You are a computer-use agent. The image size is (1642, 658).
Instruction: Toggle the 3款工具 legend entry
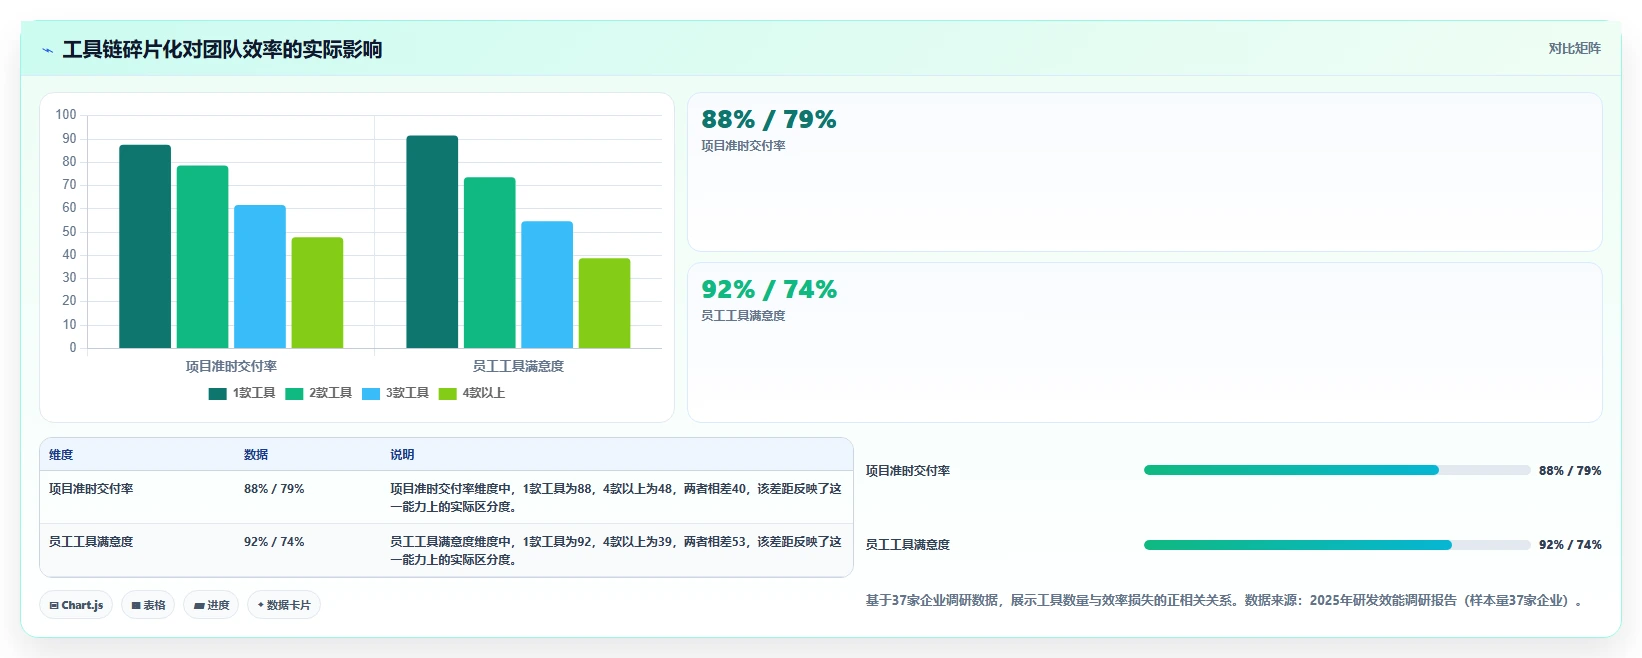click(396, 393)
